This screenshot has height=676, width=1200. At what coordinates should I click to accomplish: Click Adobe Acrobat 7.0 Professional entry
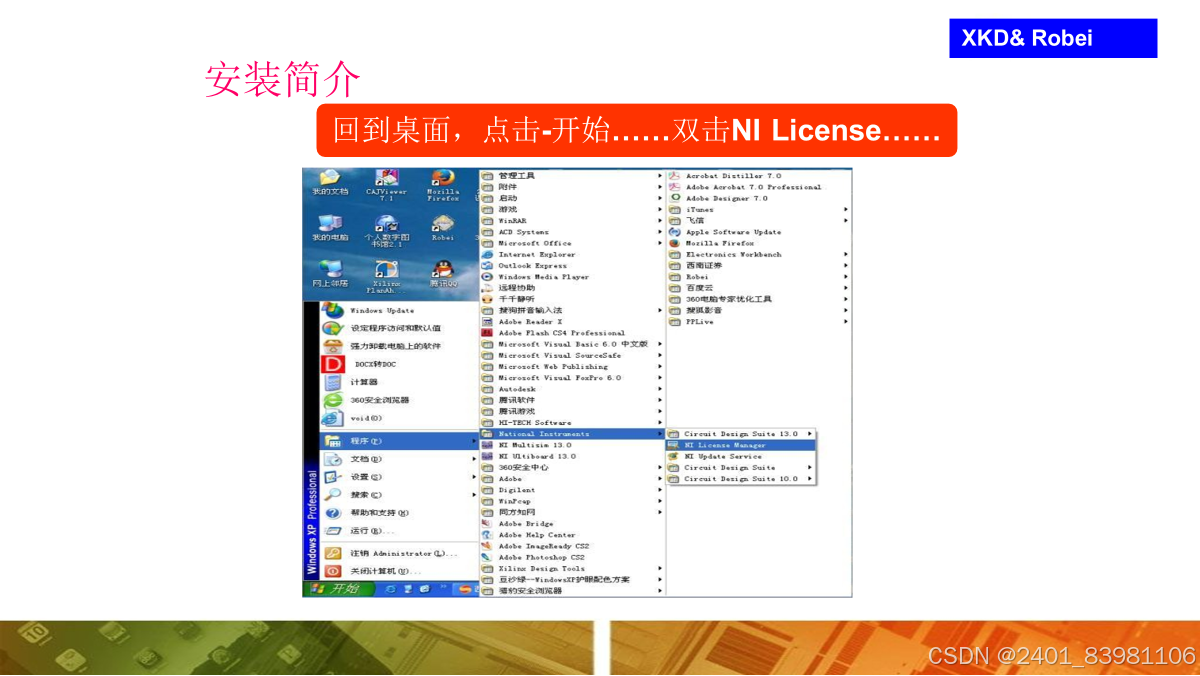coord(759,187)
